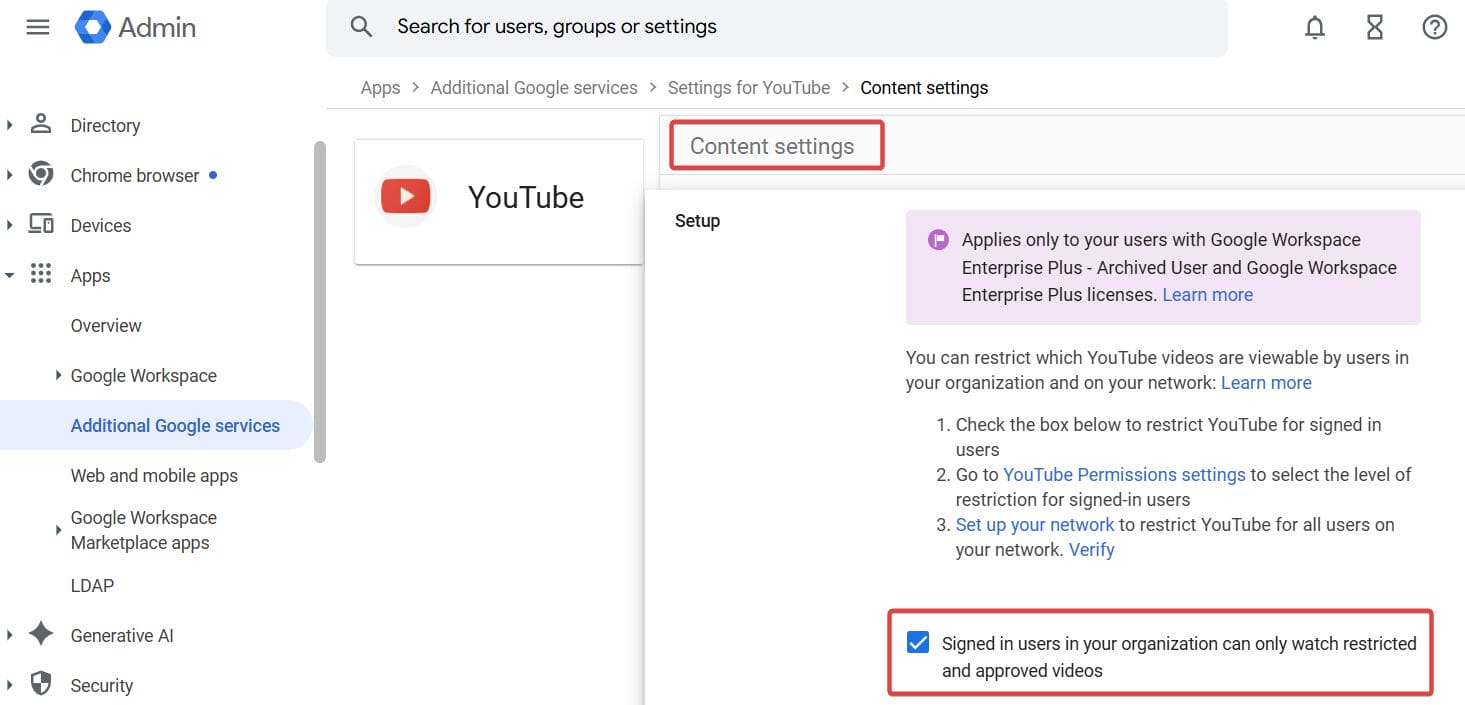Screen dimensions: 1465x705
Task: Click the Devices sidebar label
Action: (100, 226)
